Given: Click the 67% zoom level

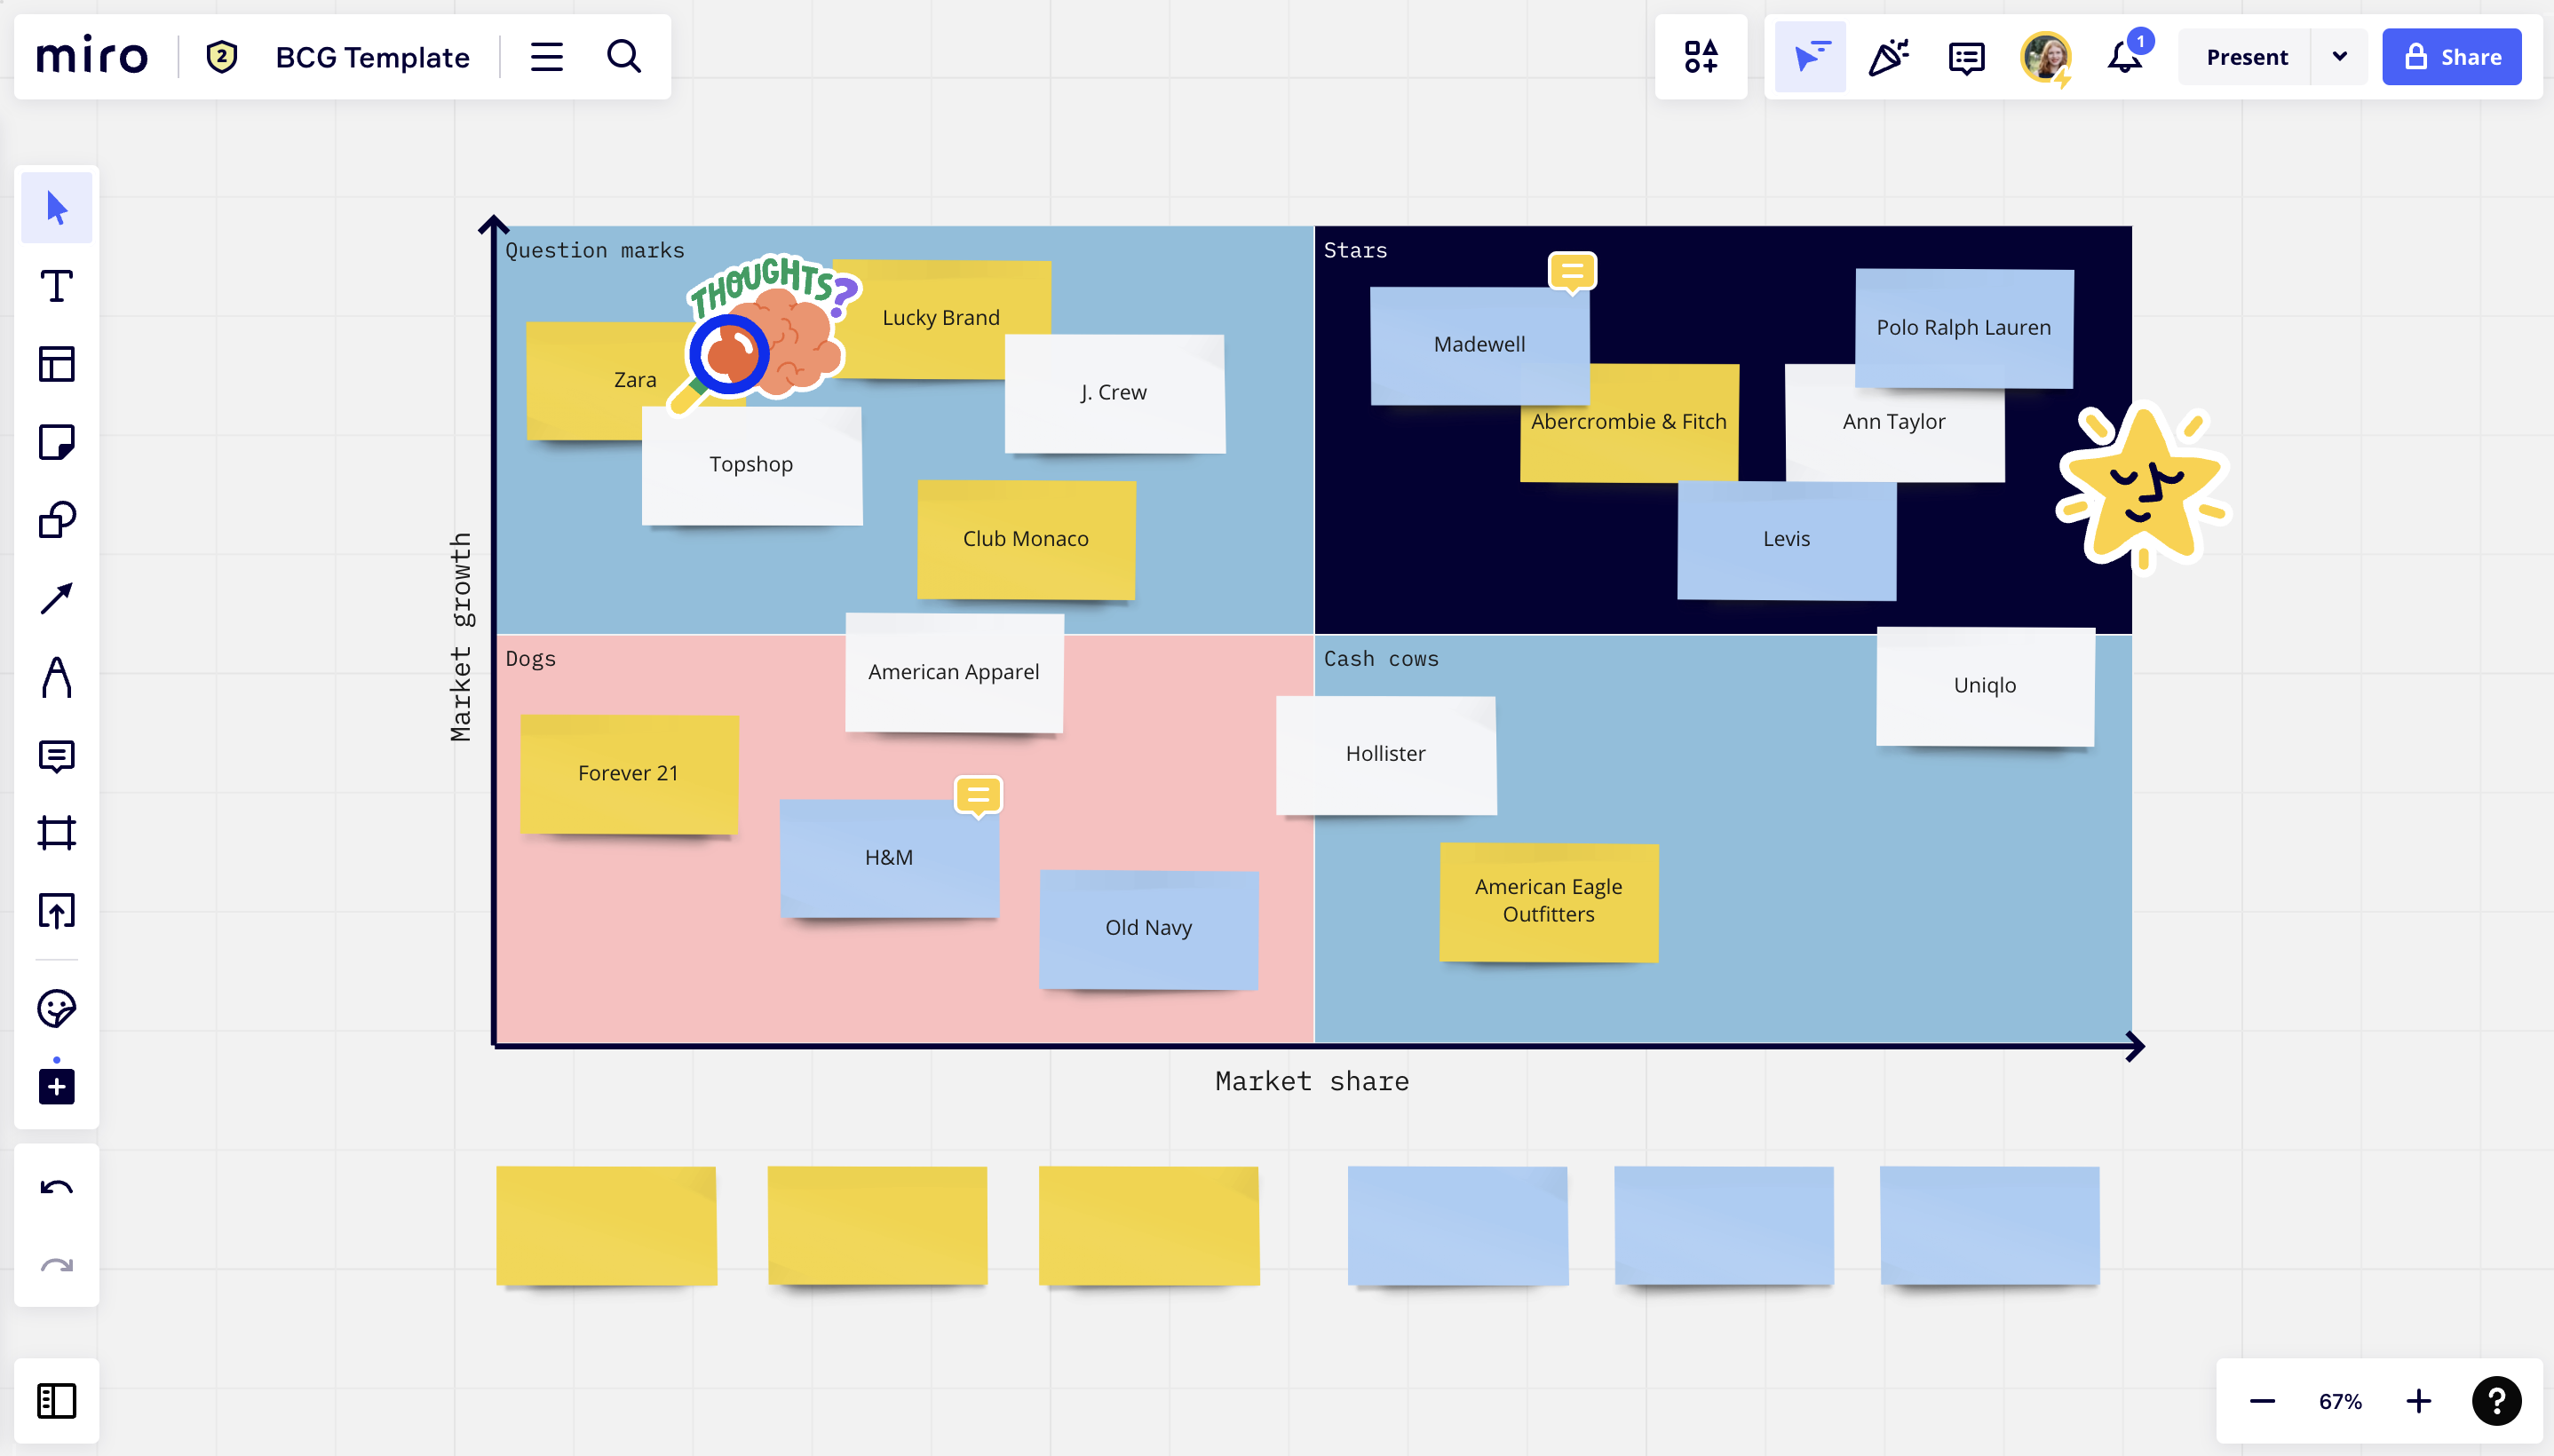Looking at the screenshot, I should (2340, 1401).
